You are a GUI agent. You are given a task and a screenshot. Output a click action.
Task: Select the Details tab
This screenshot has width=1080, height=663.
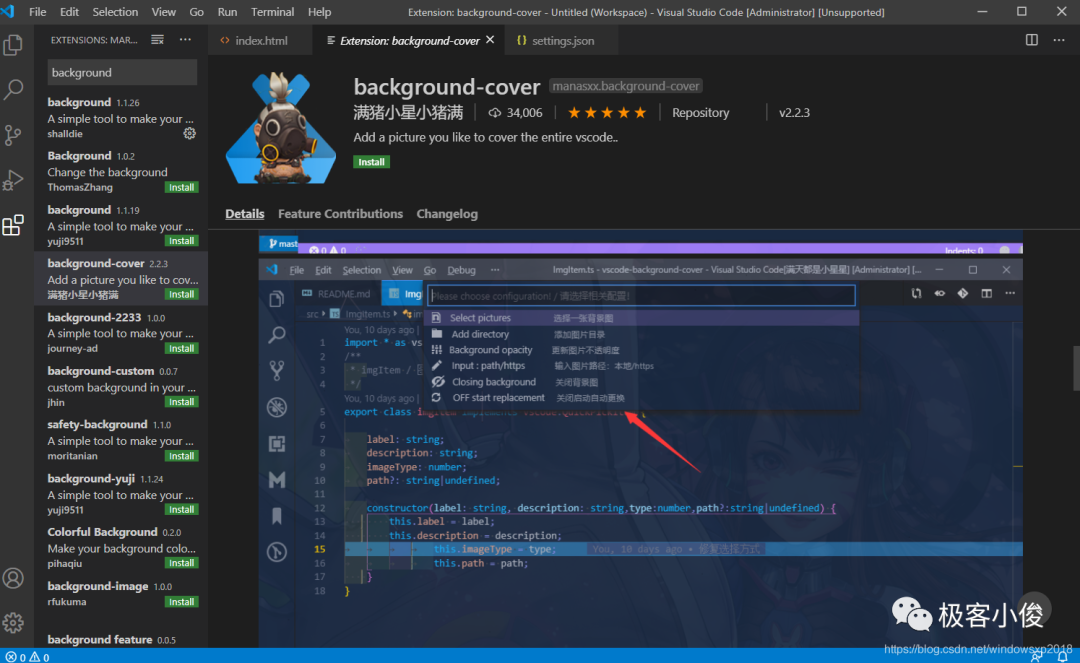tap(245, 214)
